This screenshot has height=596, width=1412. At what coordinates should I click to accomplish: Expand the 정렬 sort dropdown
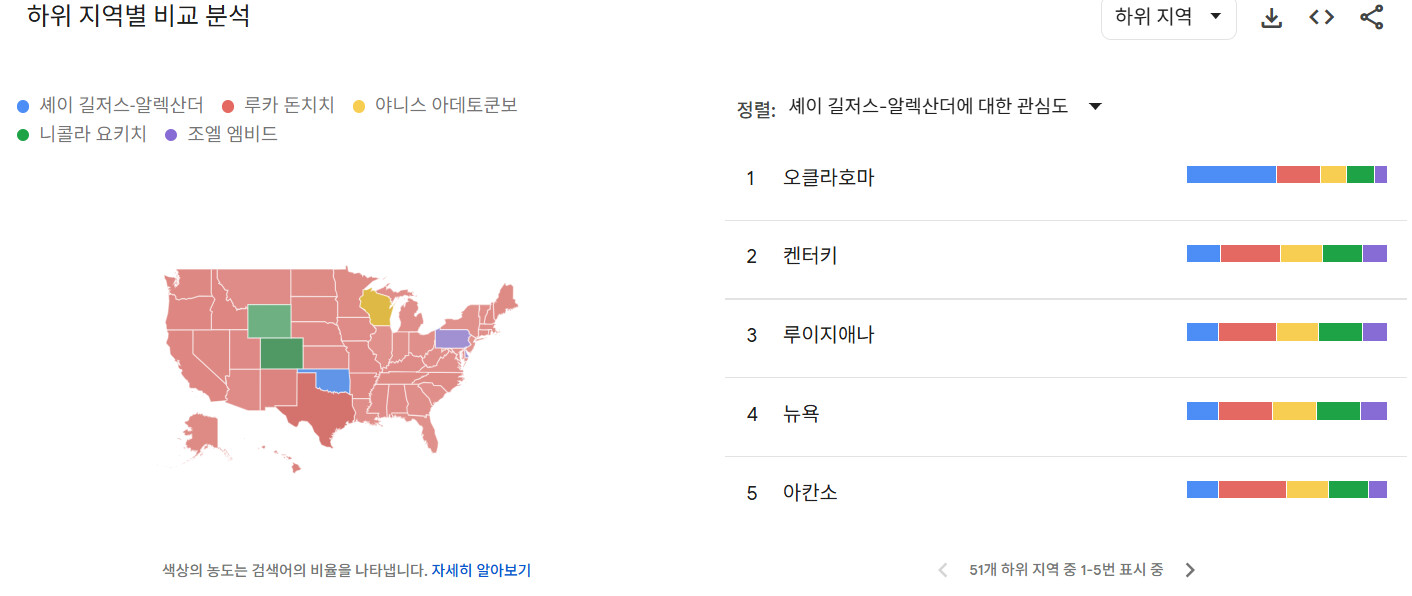pyautogui.click(x=927, y=107)
